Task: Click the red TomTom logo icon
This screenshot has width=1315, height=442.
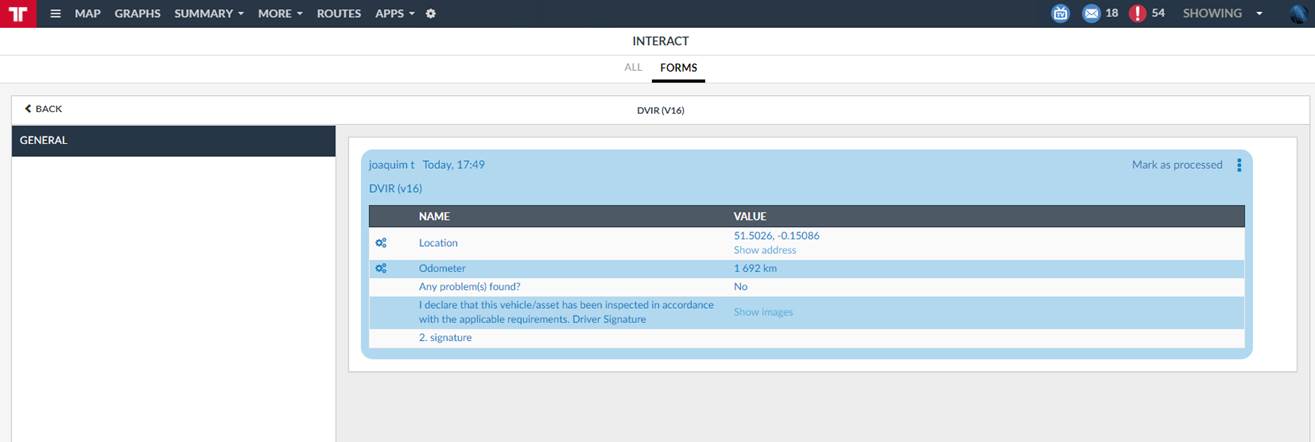Action: 18,14
